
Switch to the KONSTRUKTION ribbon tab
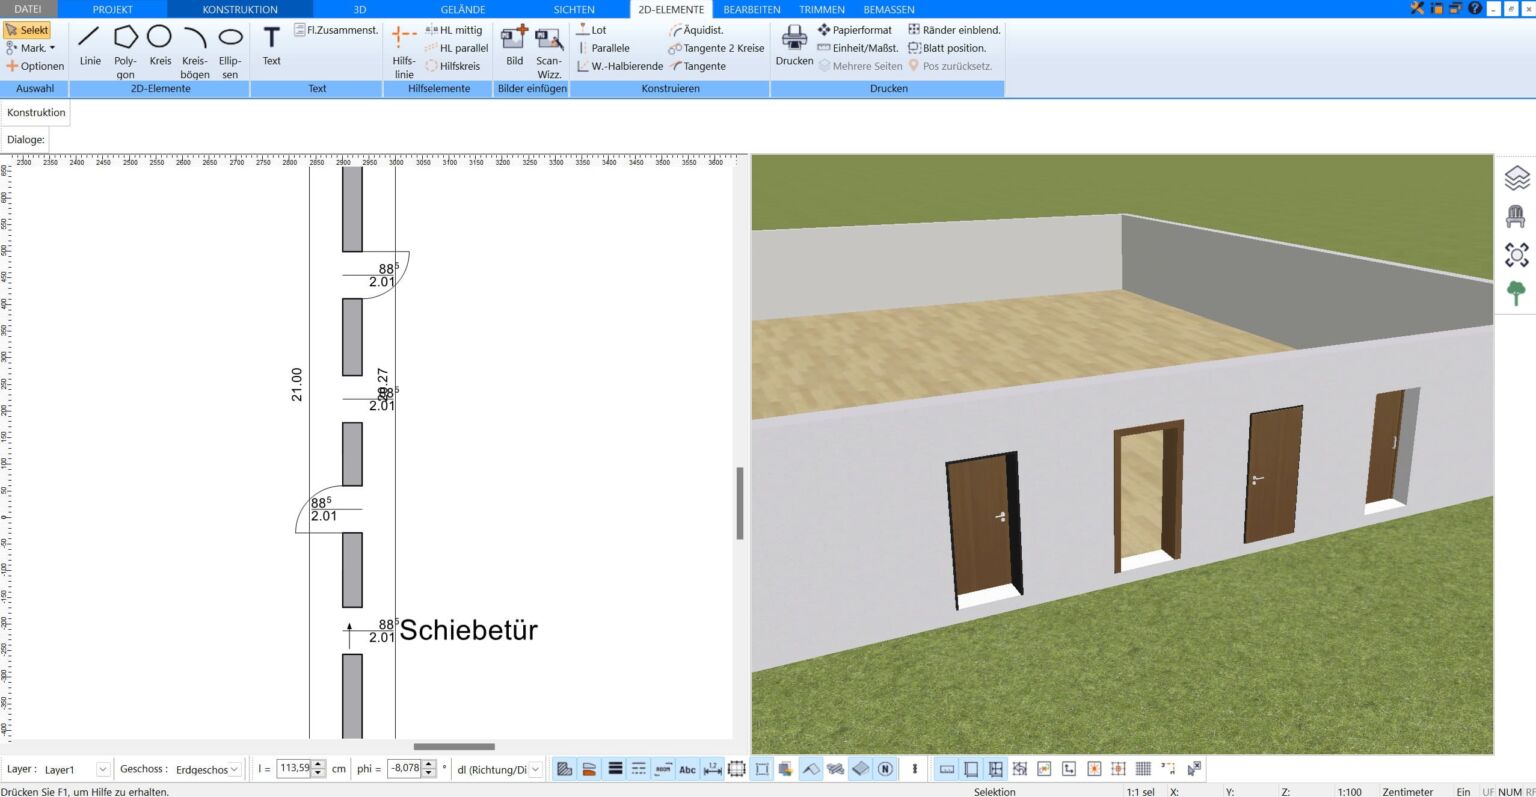point(240,9)
